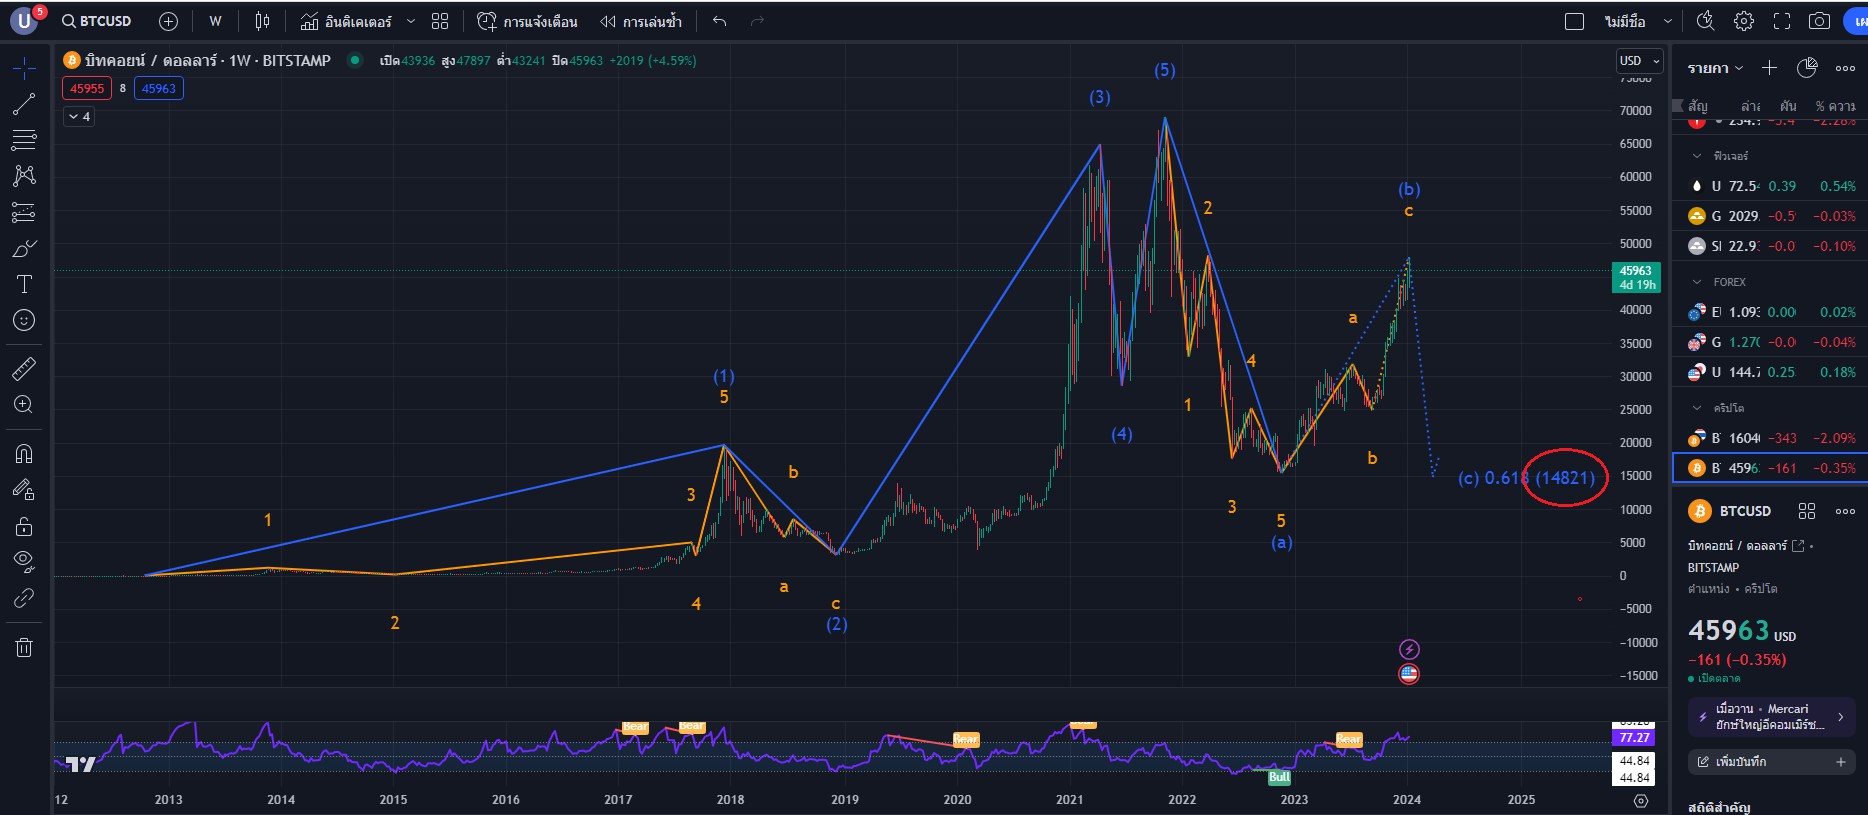Lock all drawing tools
Screen dimensions: 1868x815
pyautogui.click(x=24, y=526)
